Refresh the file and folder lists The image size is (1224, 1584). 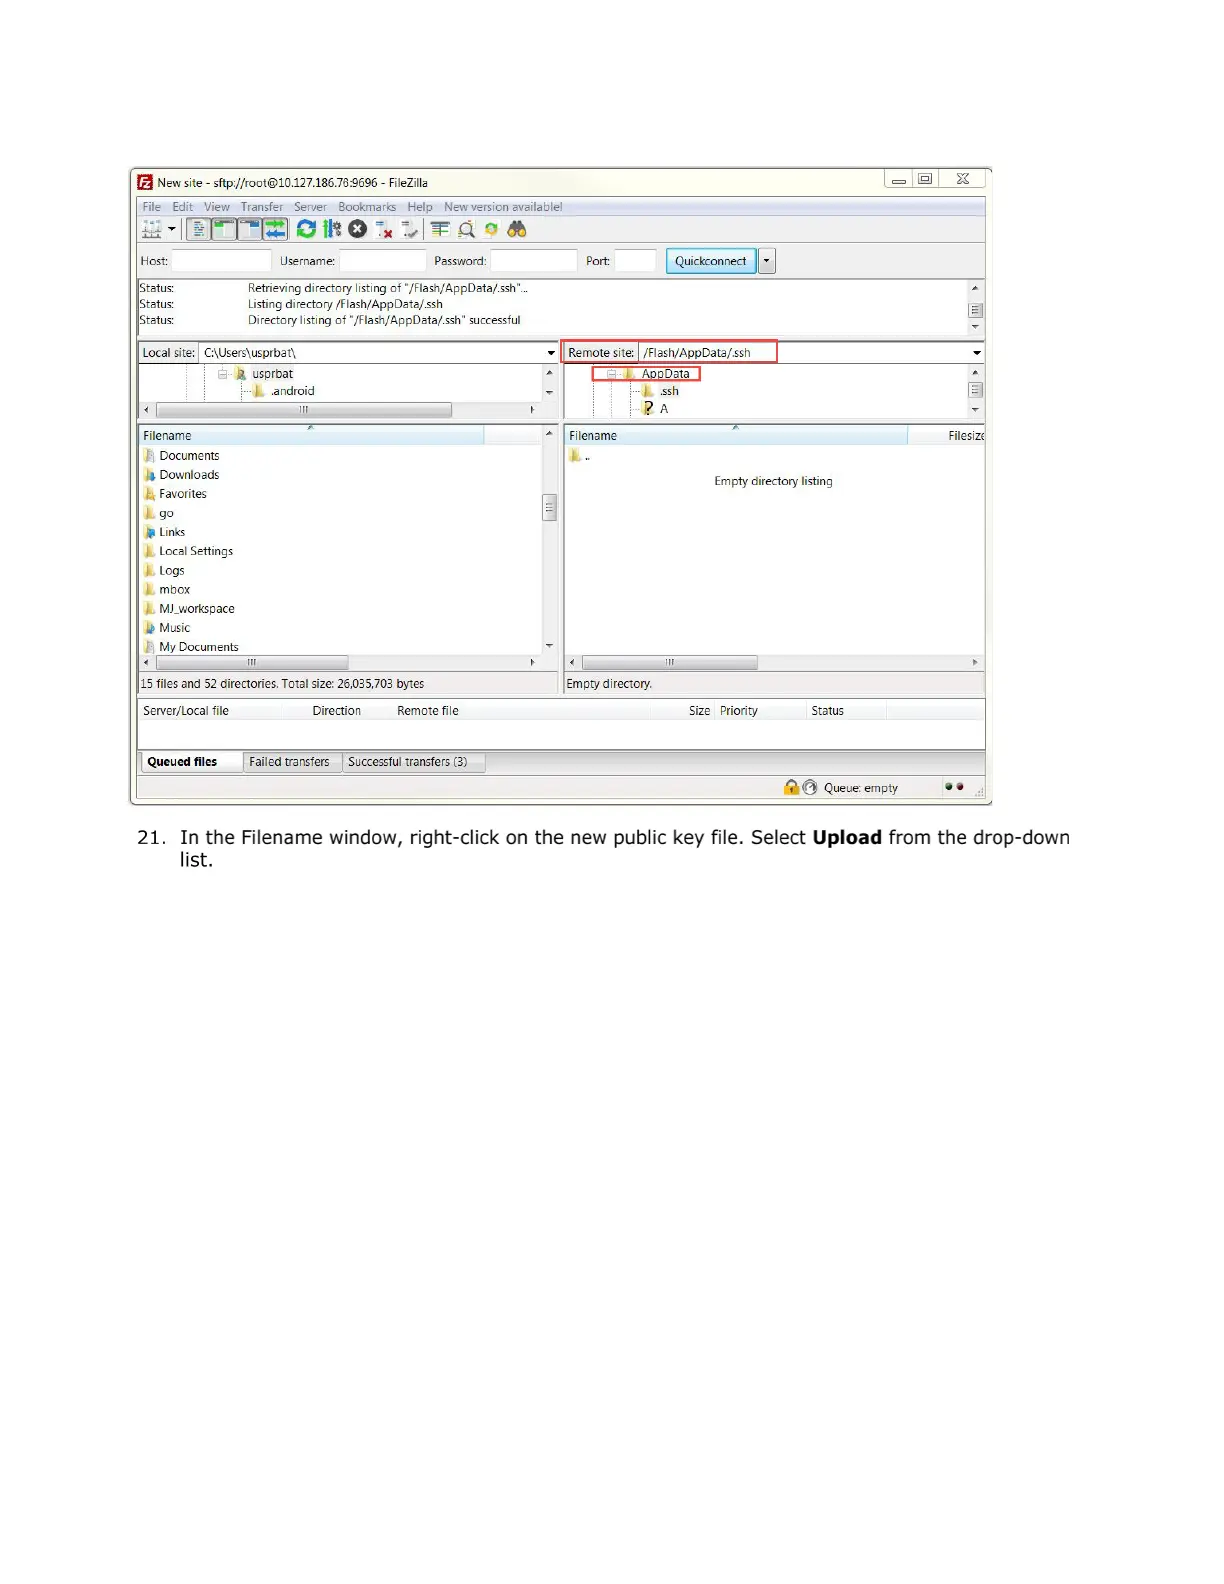click(x=306, y=230)
